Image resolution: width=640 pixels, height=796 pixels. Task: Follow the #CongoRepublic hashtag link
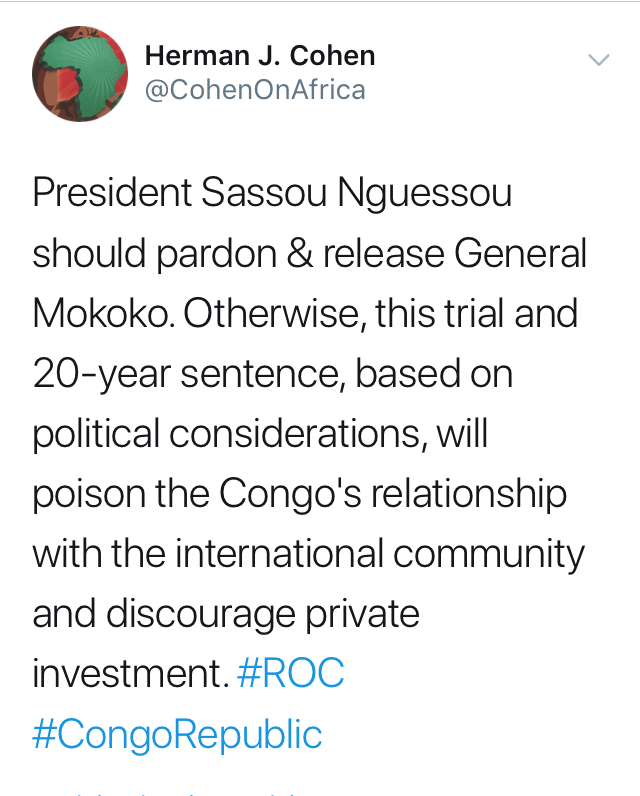[177, 734]
